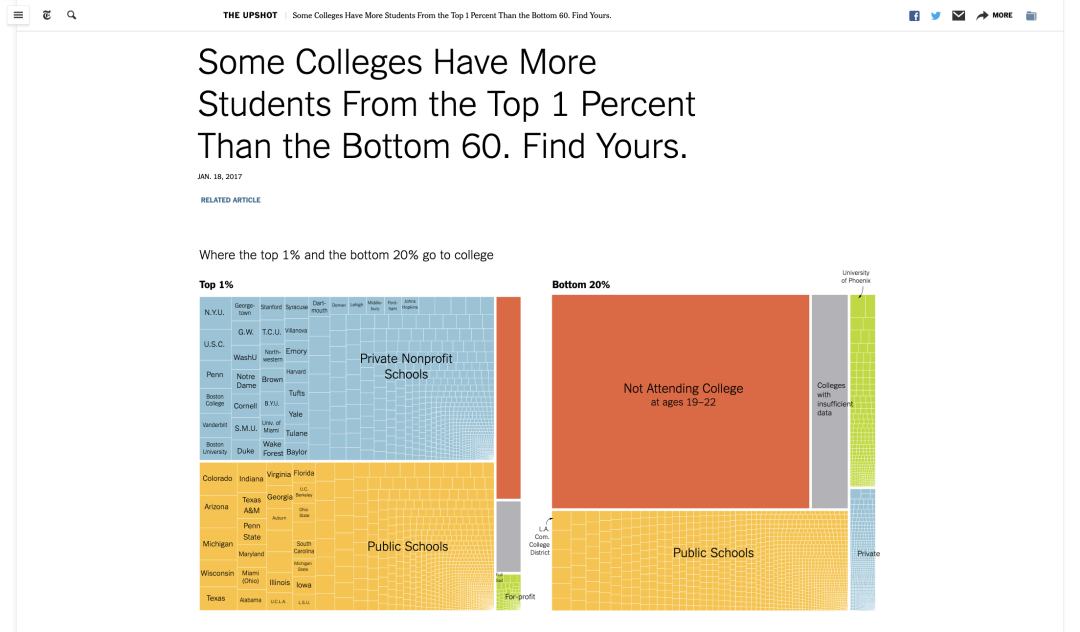Open the Related Article link

(230, 200)
